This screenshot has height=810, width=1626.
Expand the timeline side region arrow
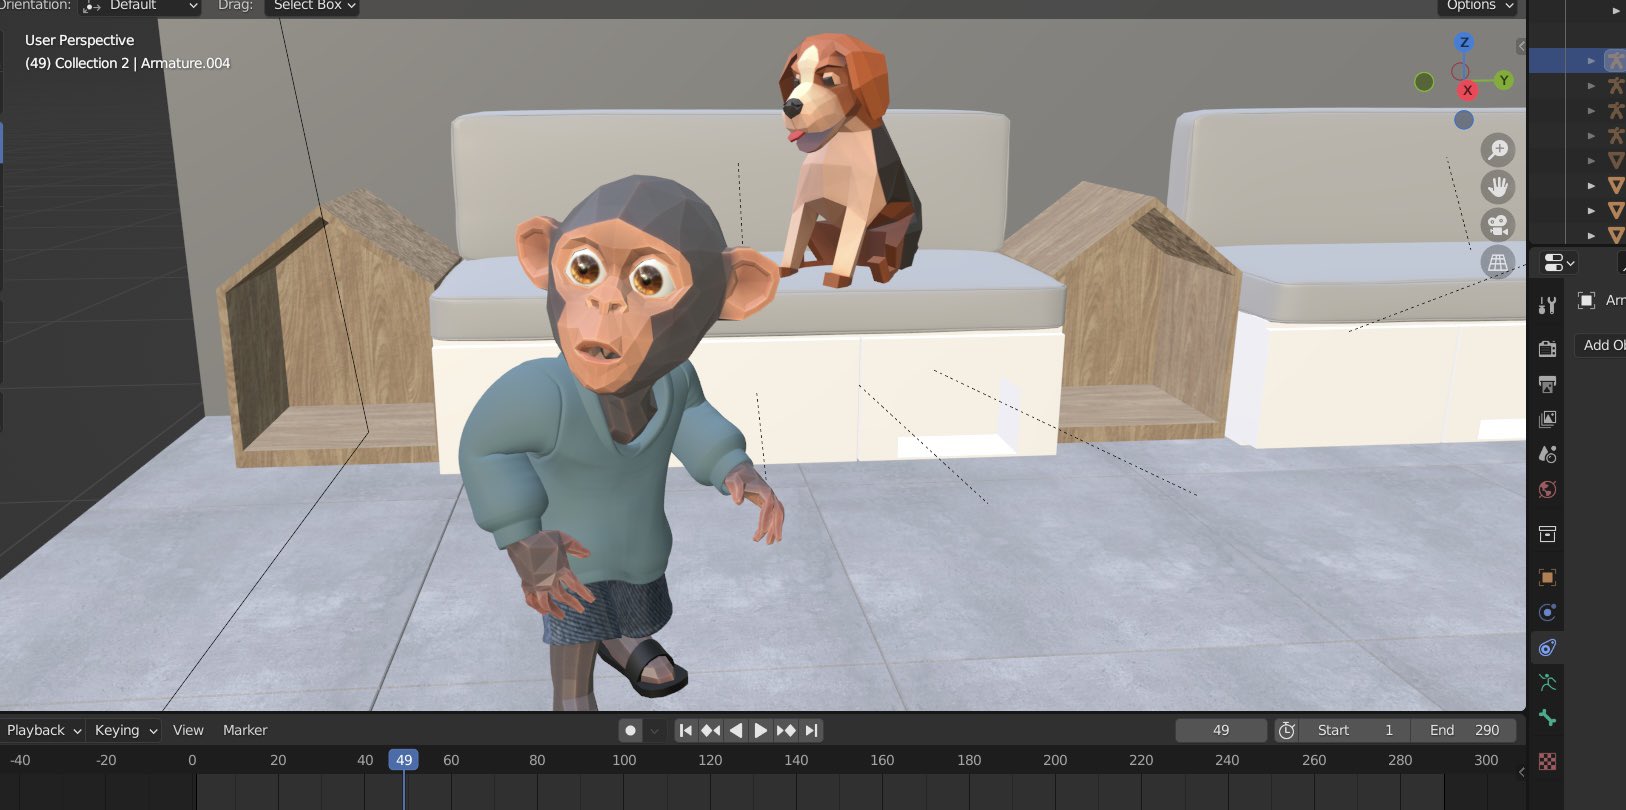click(1521, 772)
